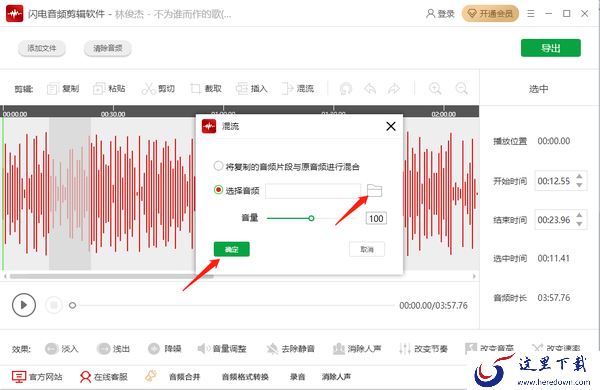The height and width of the screenshot is (390, 600).
Task: Click the app logo icon in title bar
Action: point(15,14)
